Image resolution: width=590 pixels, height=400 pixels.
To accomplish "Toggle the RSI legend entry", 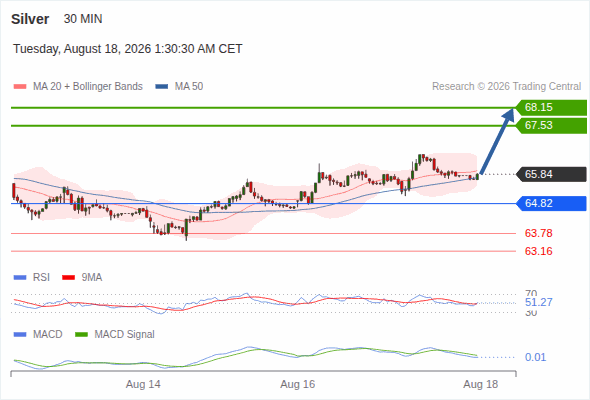I will click(x=31, y=277).
